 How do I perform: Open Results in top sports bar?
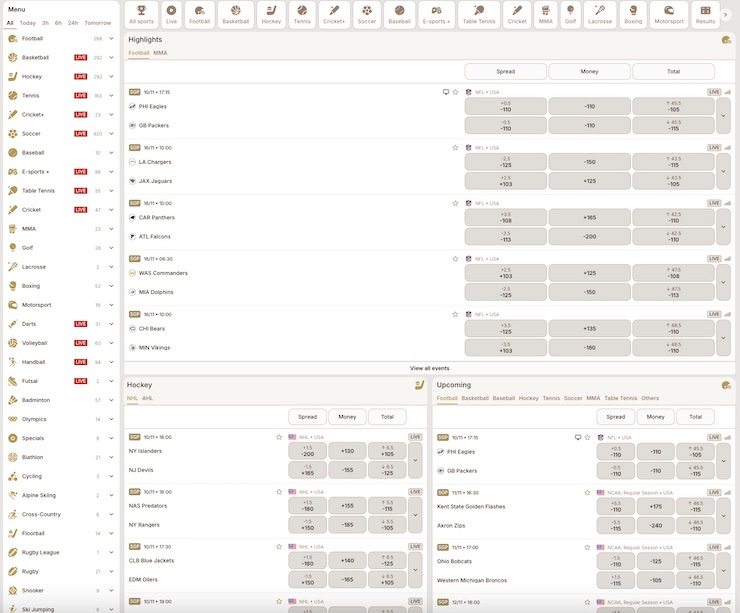coord(705,15)
